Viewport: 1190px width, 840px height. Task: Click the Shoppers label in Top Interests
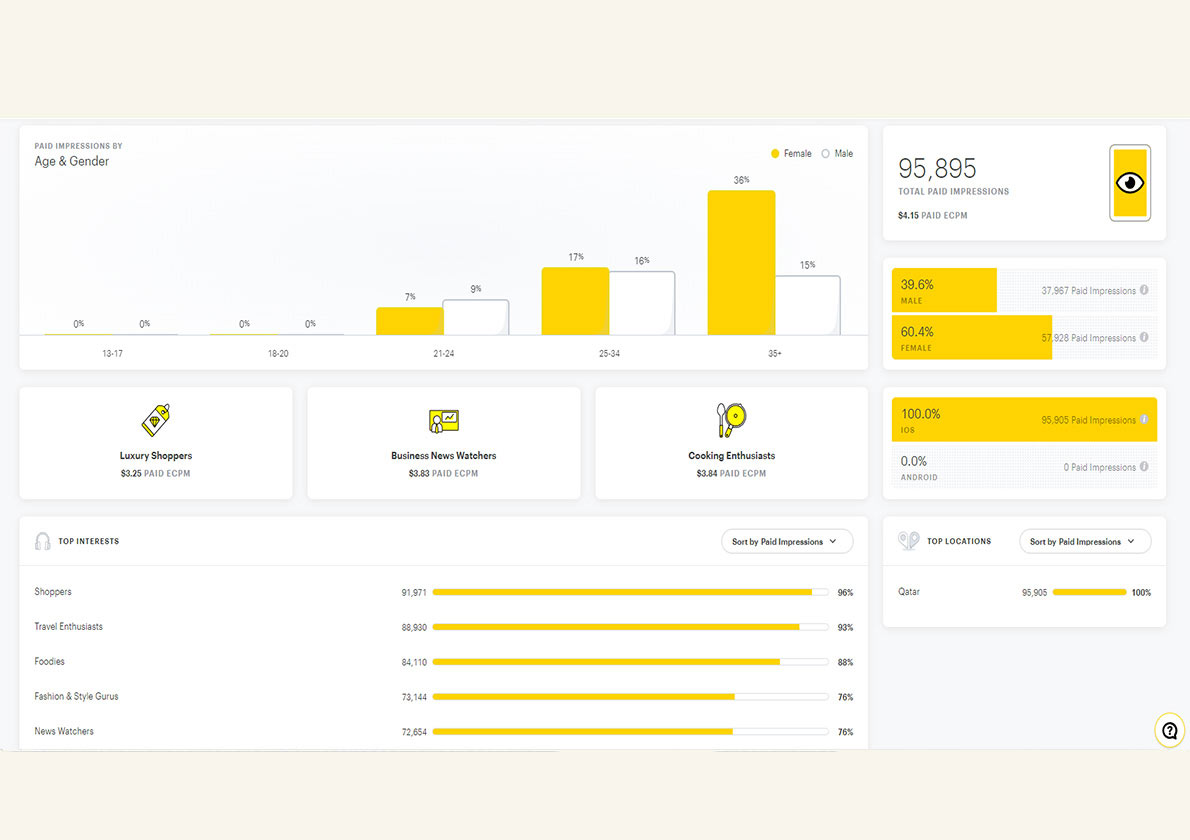[52, 591]
